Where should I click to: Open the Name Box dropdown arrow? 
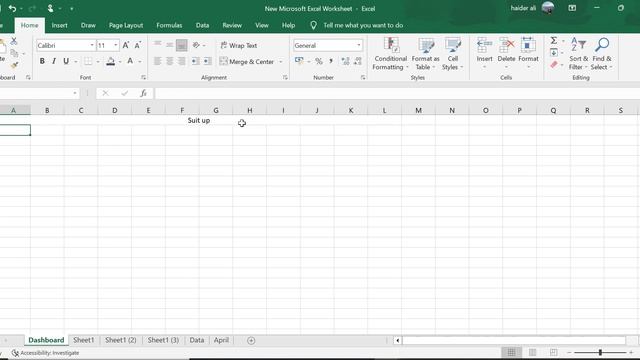pos(75,93)
